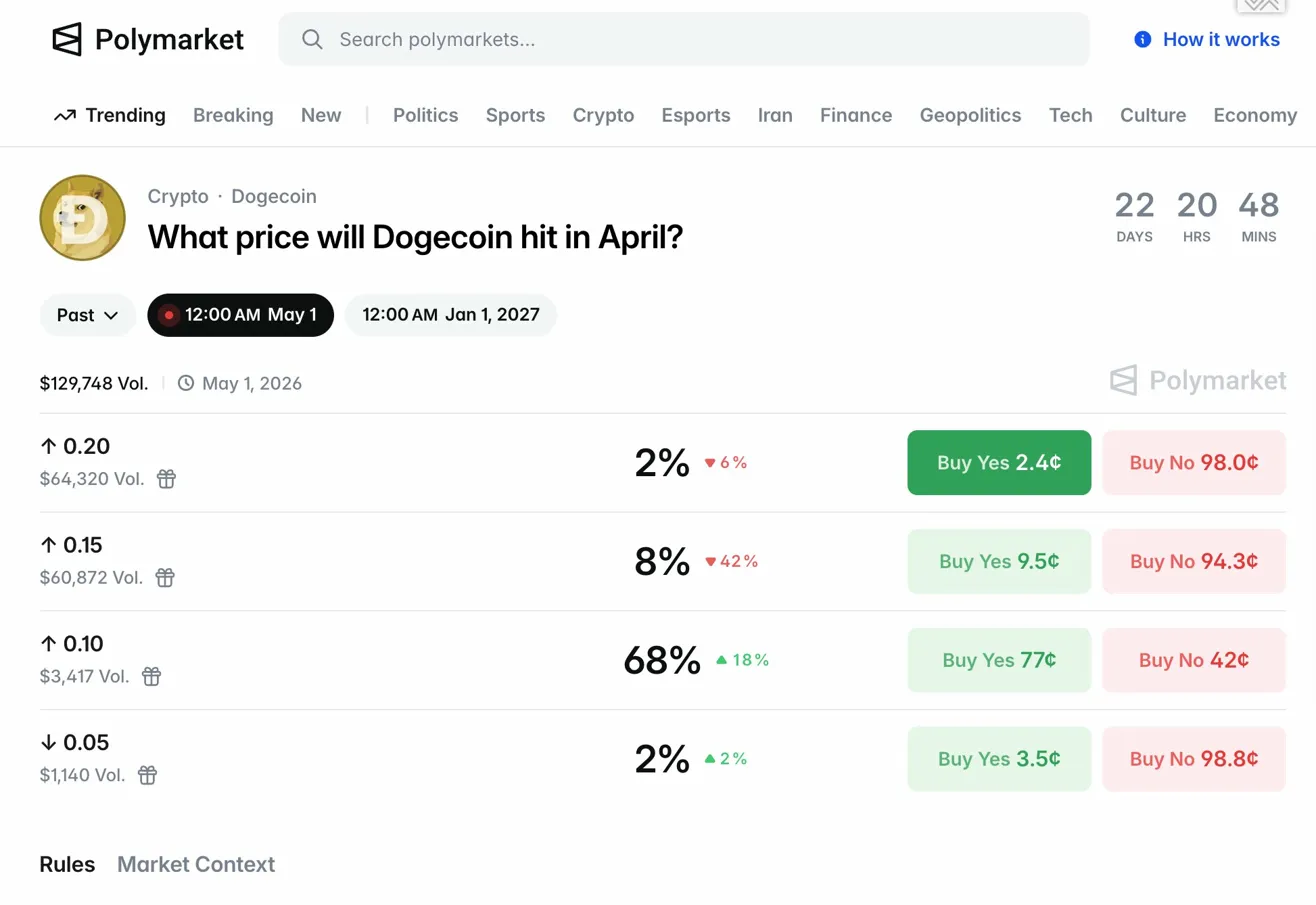Click the gift icon next to $1,140 Vol

pyautogui.click(x=147, y=775)
